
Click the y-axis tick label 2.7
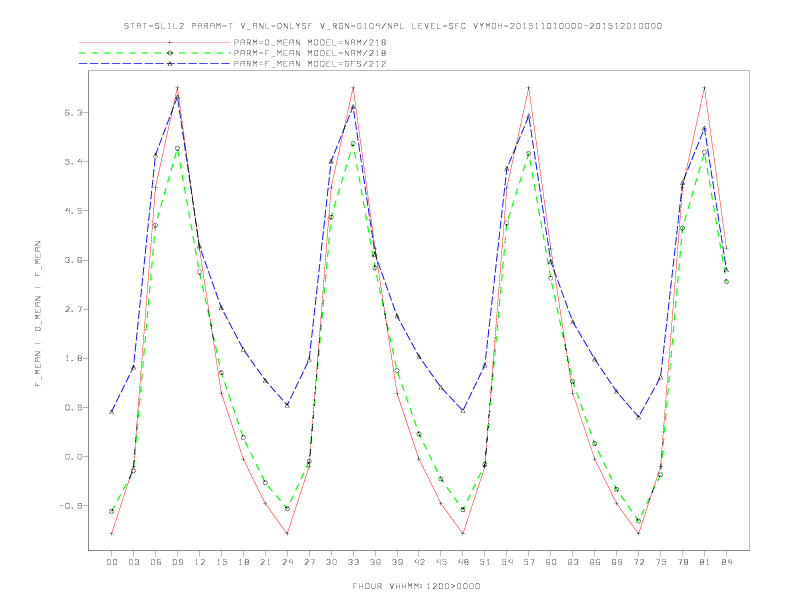pos(73,309)
